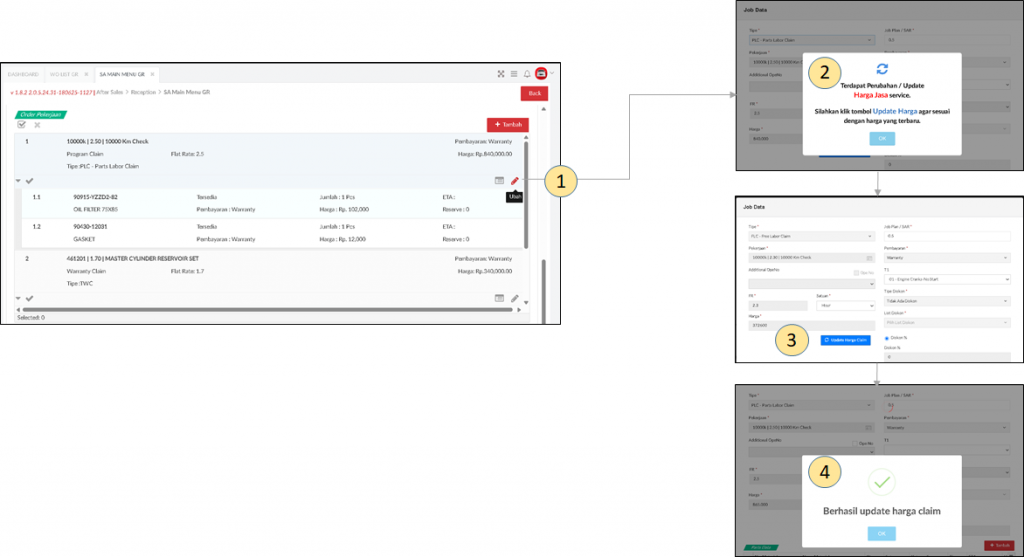Click OK in the Harga Jasa update dialog
This screenshot has width=1024, height=557.
882,138
